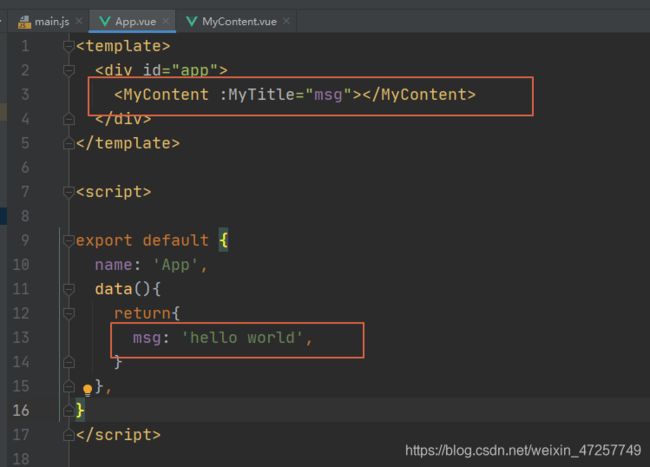Viewport: 650px width, 467px height.
Task: Collapse the return block fold marker
Action: [x=68, y=313]
